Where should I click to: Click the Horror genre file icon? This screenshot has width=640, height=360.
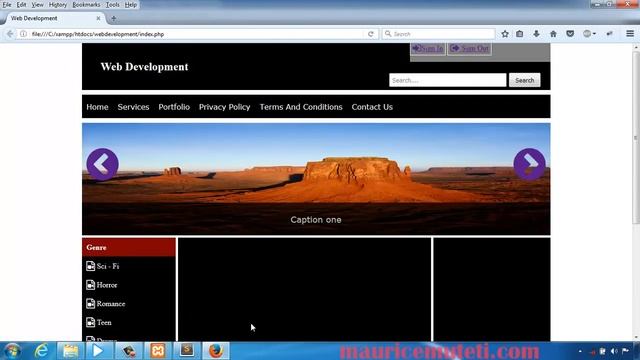91,285
